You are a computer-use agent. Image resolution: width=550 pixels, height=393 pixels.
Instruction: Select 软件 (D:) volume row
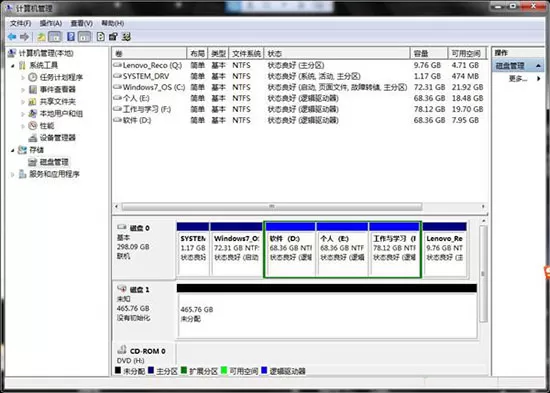pyautogui.click(x=300, y=120)
